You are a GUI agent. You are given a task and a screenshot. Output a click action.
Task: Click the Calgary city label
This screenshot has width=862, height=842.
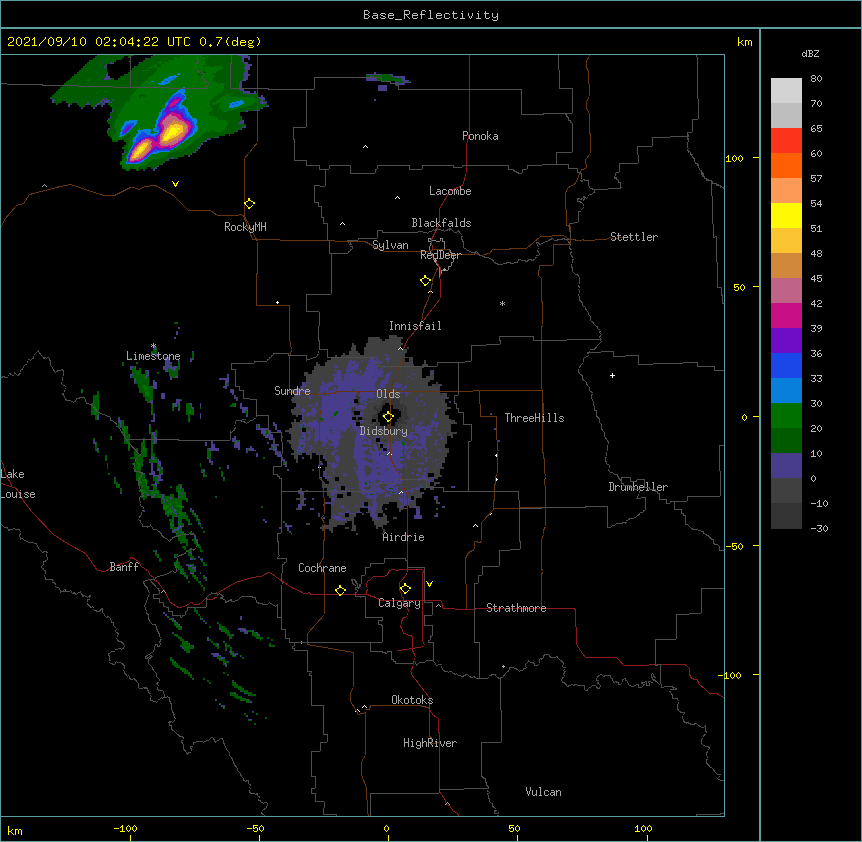(399, 603)
